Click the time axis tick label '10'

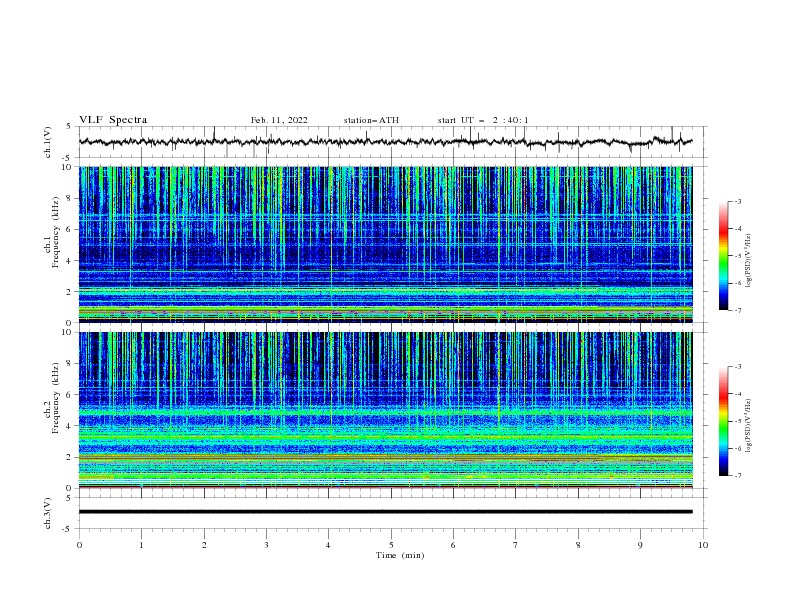[703, 545]
